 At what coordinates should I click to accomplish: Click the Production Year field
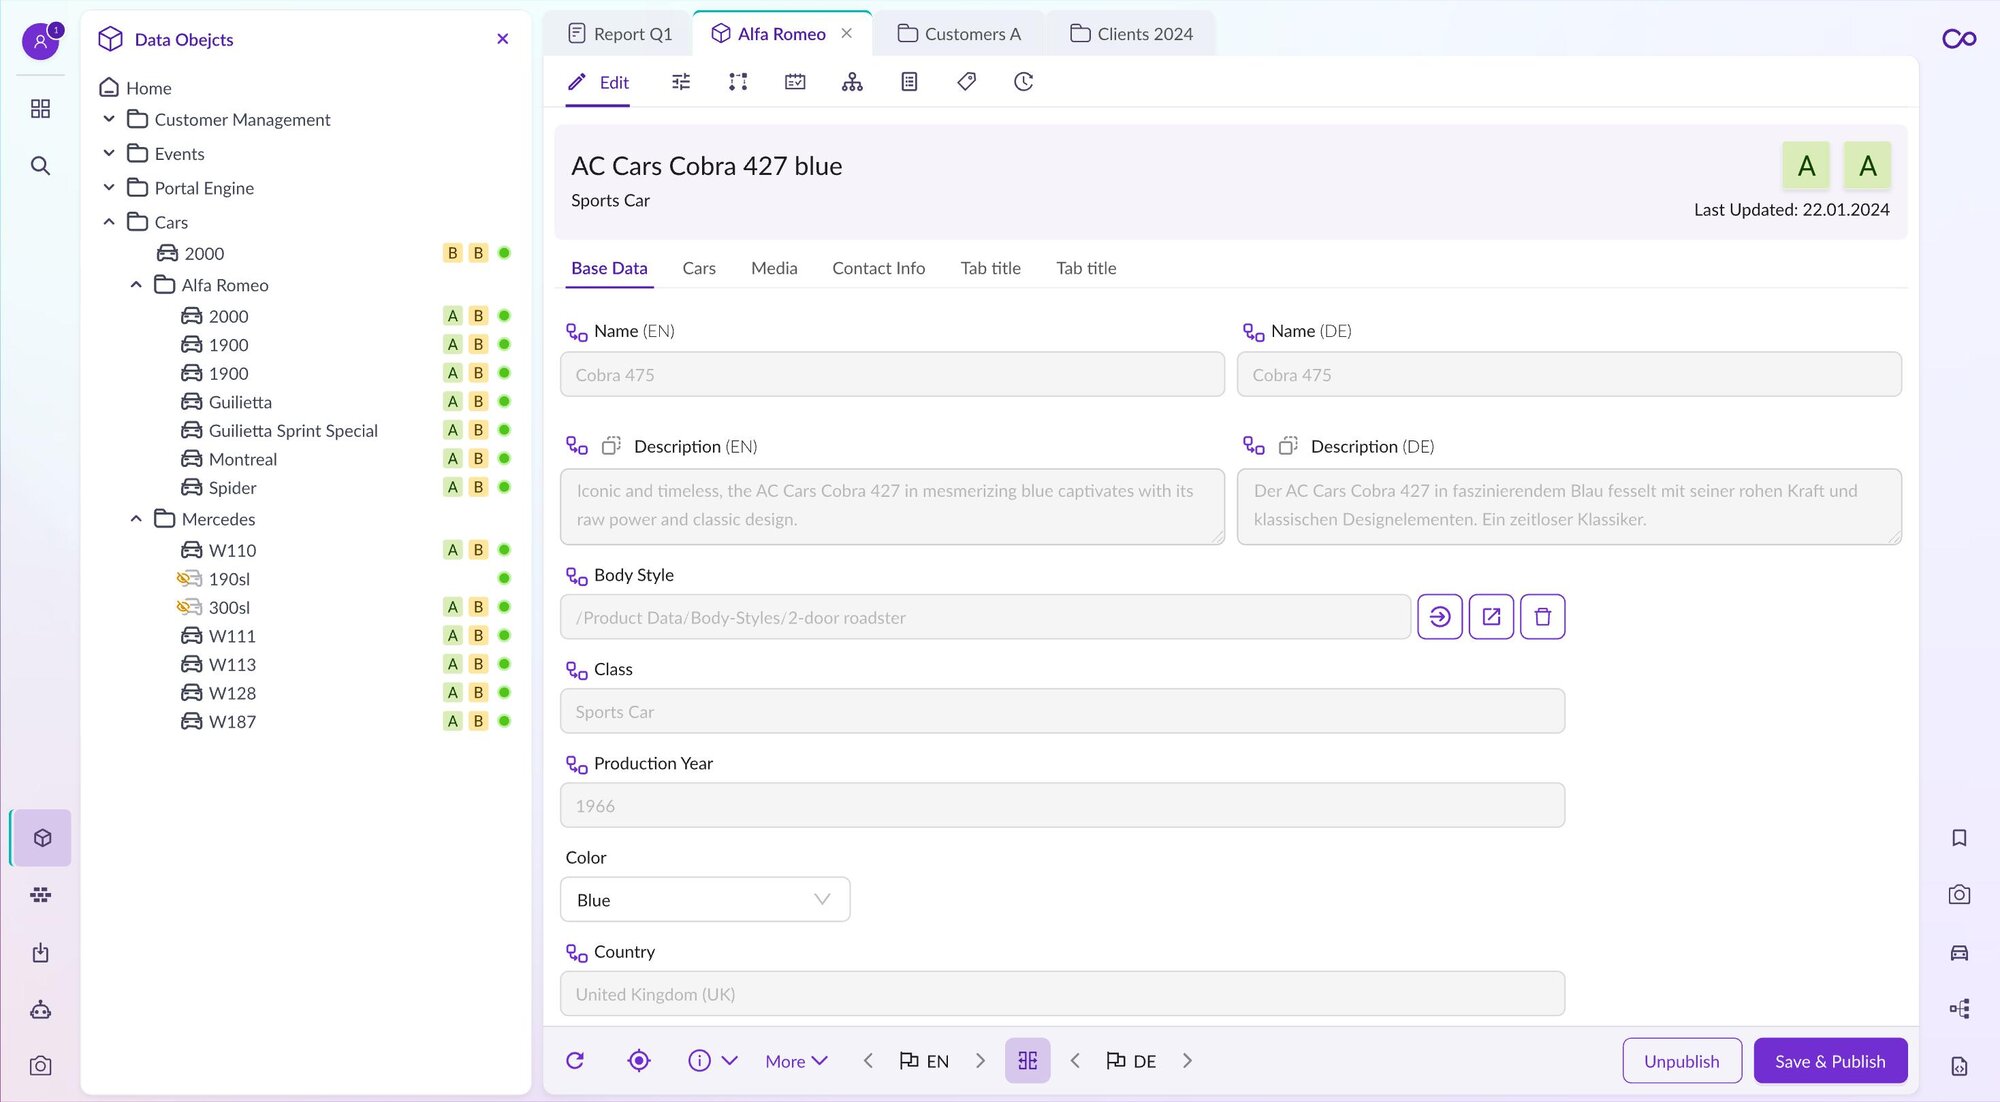pos(1062,805)
